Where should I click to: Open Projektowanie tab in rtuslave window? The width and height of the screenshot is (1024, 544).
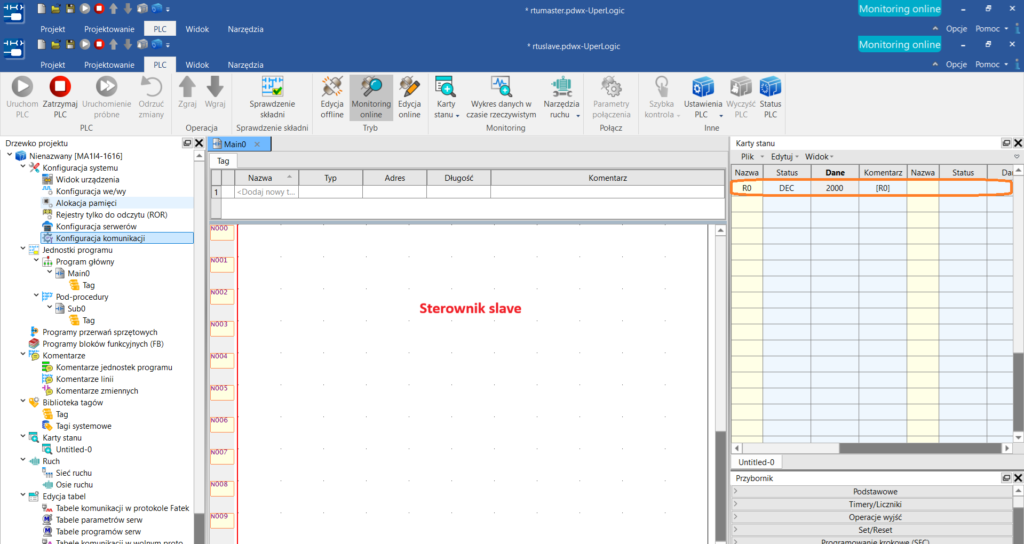click(109, 65)
